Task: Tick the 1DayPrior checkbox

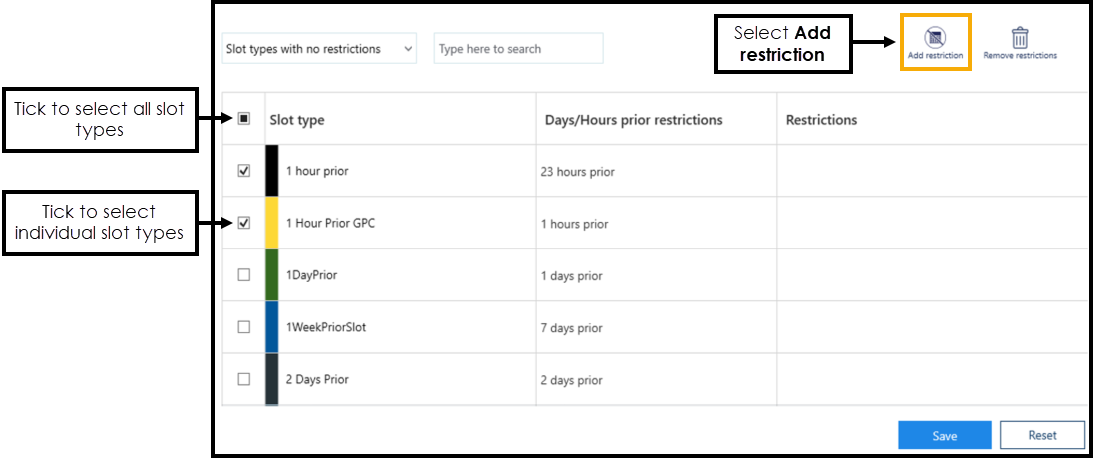Action: (244, 275)
